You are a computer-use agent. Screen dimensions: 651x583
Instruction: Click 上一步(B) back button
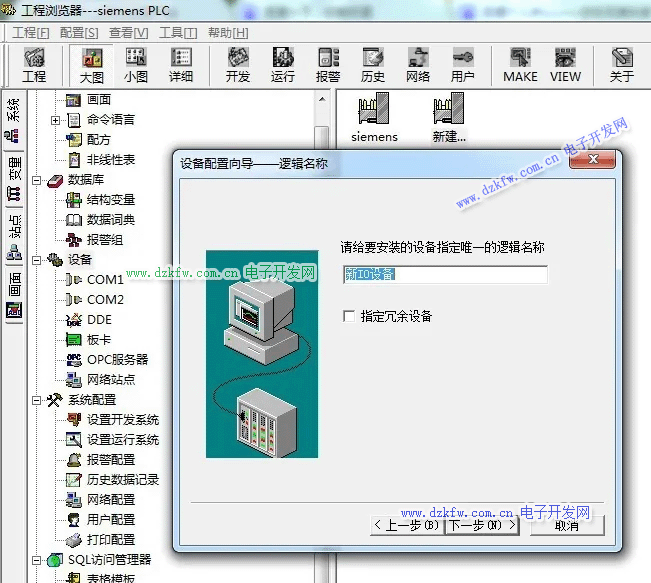(407, 525)
